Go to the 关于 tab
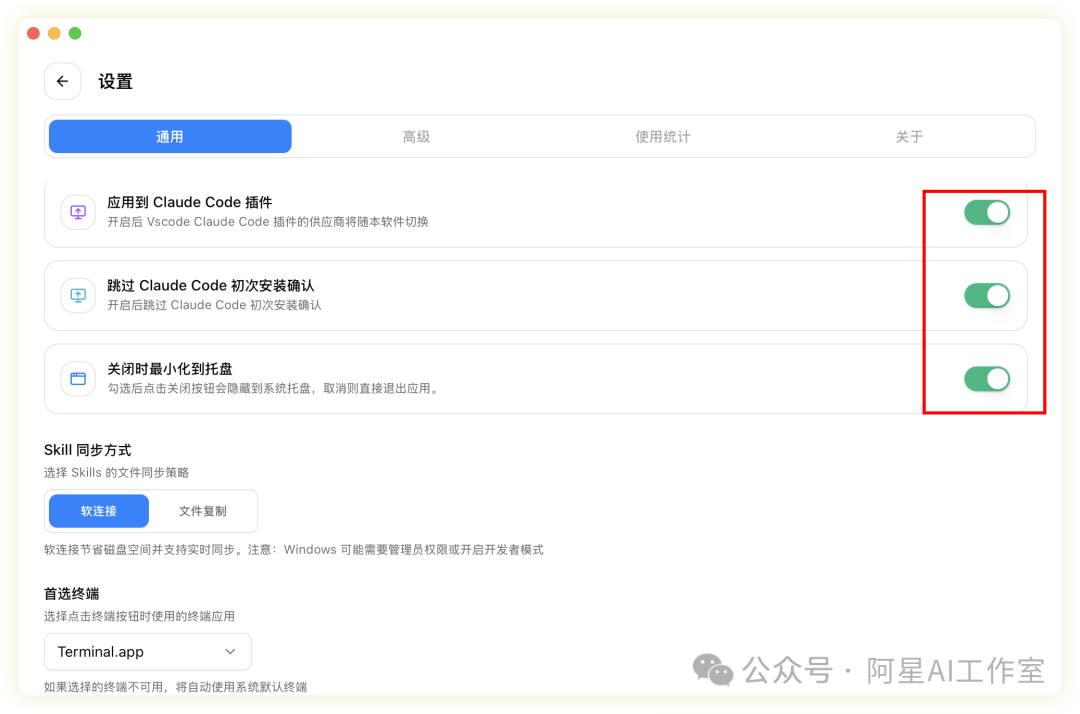The image size is (1080, 714). (x=908, y=137)
